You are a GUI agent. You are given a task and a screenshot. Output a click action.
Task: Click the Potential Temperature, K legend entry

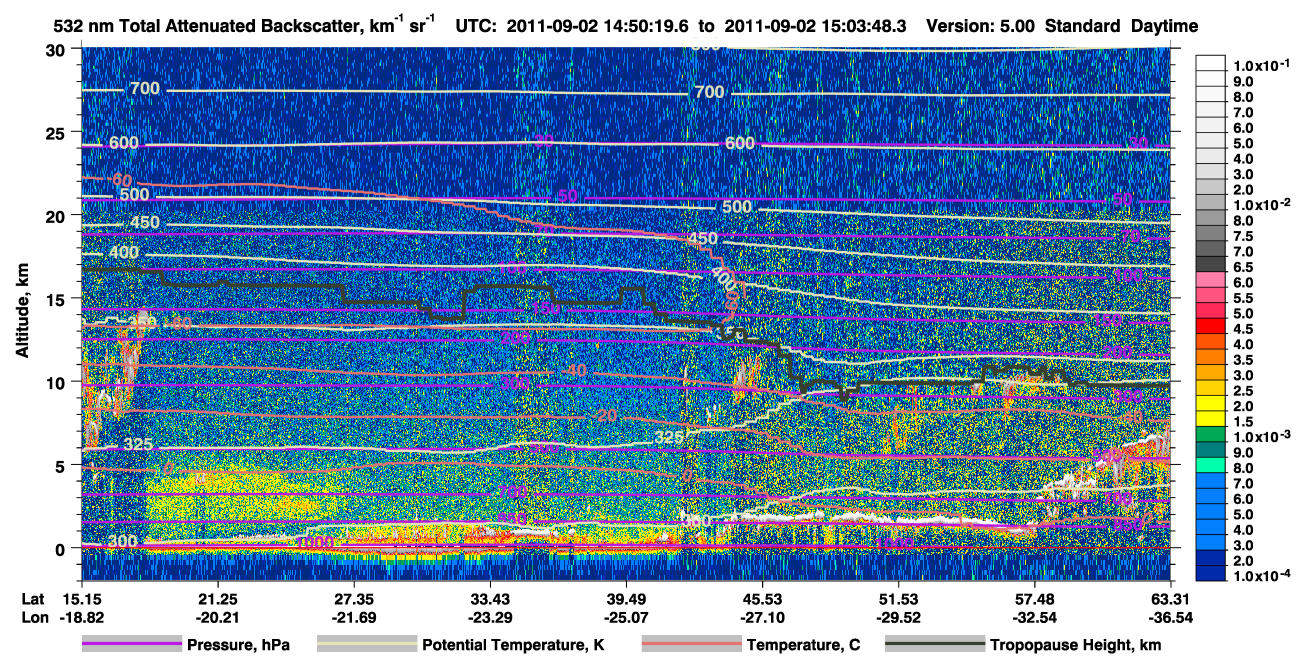461,645
